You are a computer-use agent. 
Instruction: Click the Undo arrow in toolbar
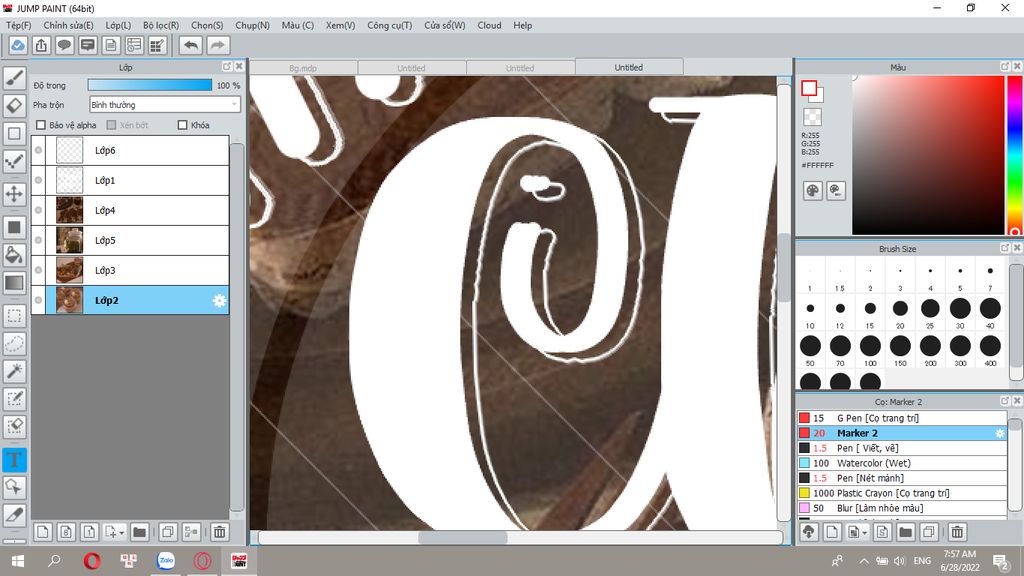191,45
